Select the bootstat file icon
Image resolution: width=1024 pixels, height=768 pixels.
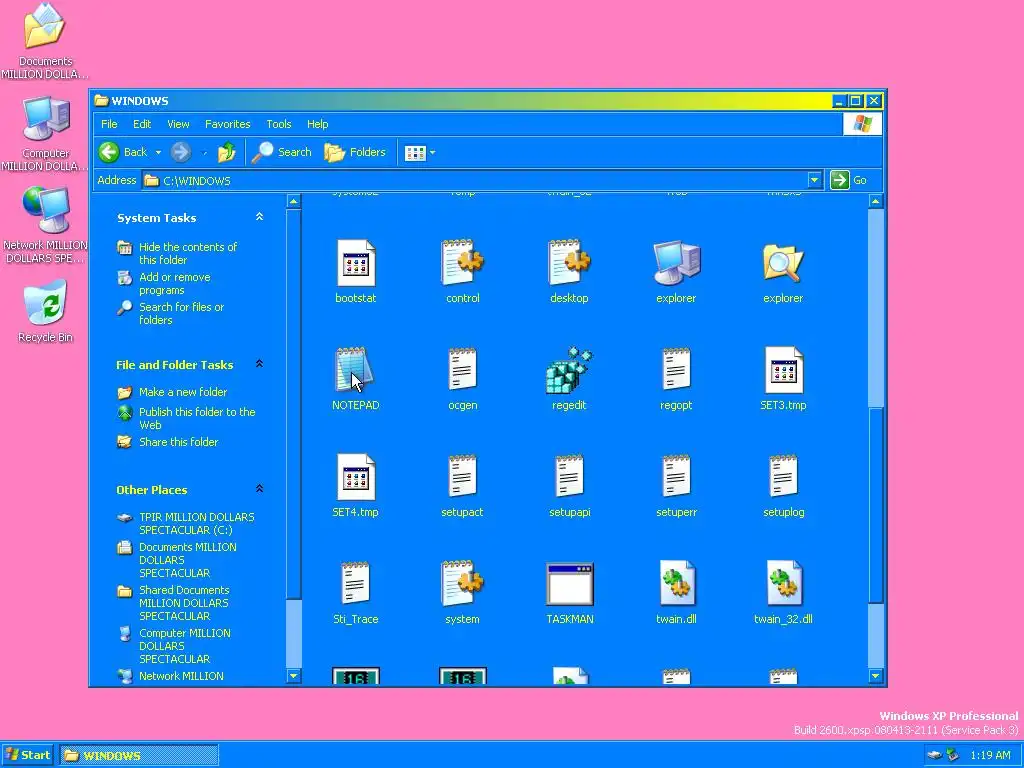(x=356, y=263)
